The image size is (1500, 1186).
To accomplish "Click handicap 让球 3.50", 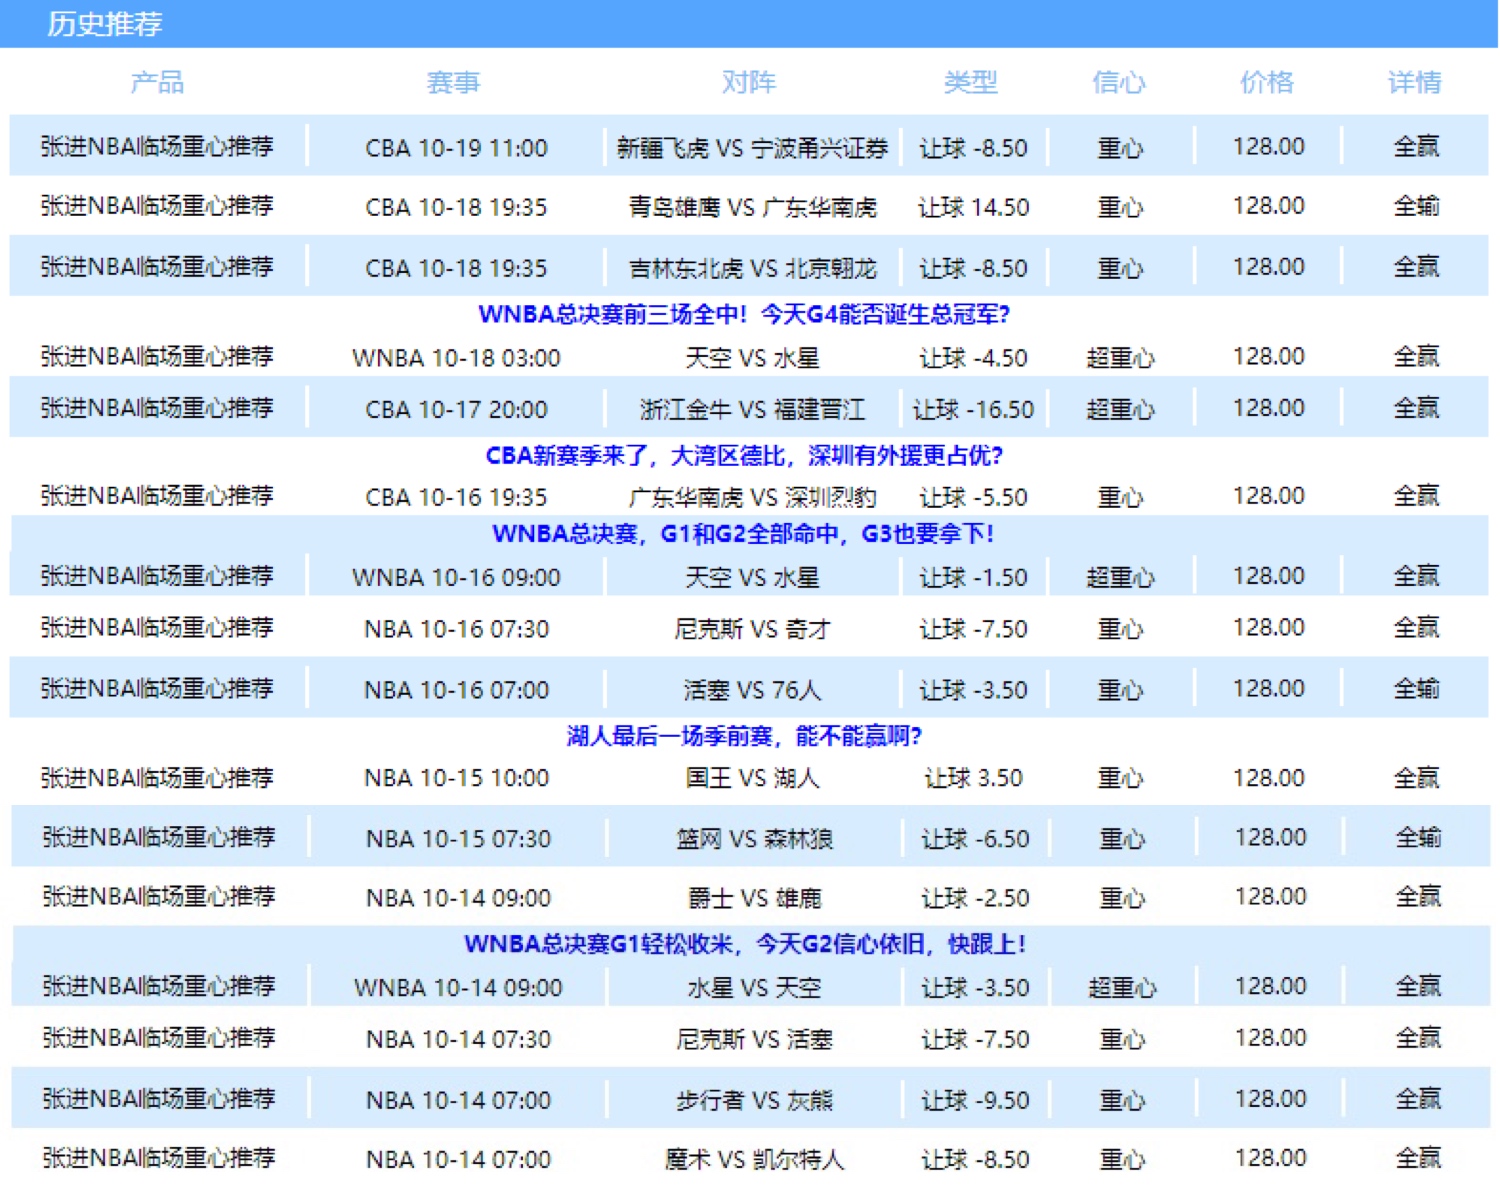I will pos(973,778).
